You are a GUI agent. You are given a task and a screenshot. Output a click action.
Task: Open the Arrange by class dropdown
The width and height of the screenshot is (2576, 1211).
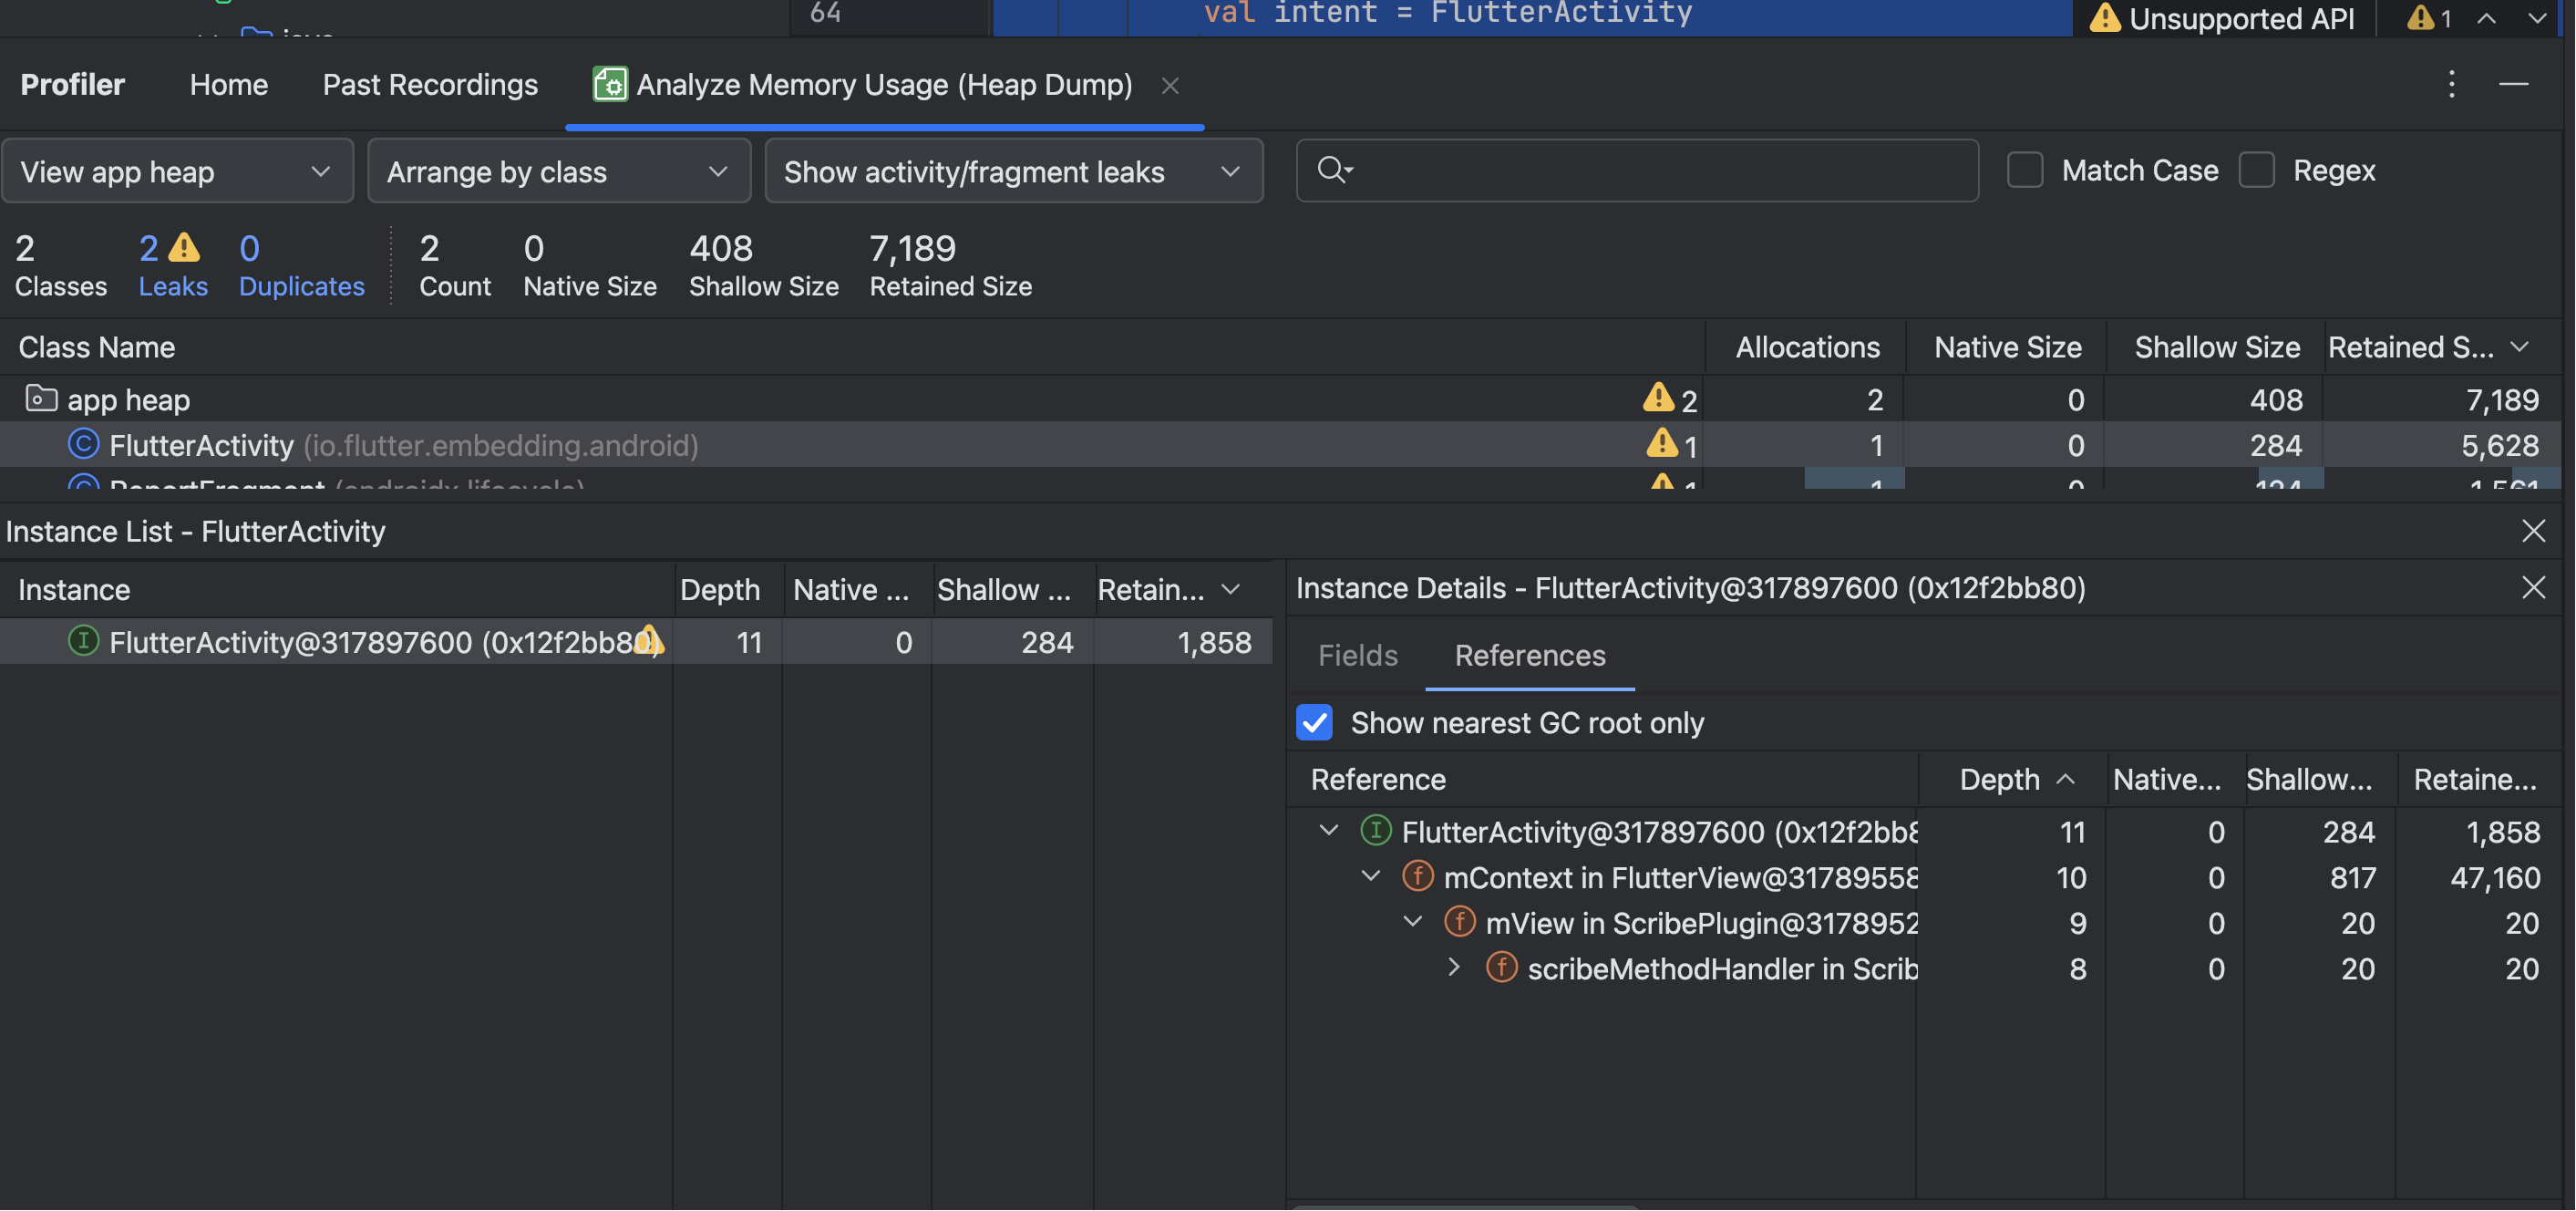[x=558, y=171]
